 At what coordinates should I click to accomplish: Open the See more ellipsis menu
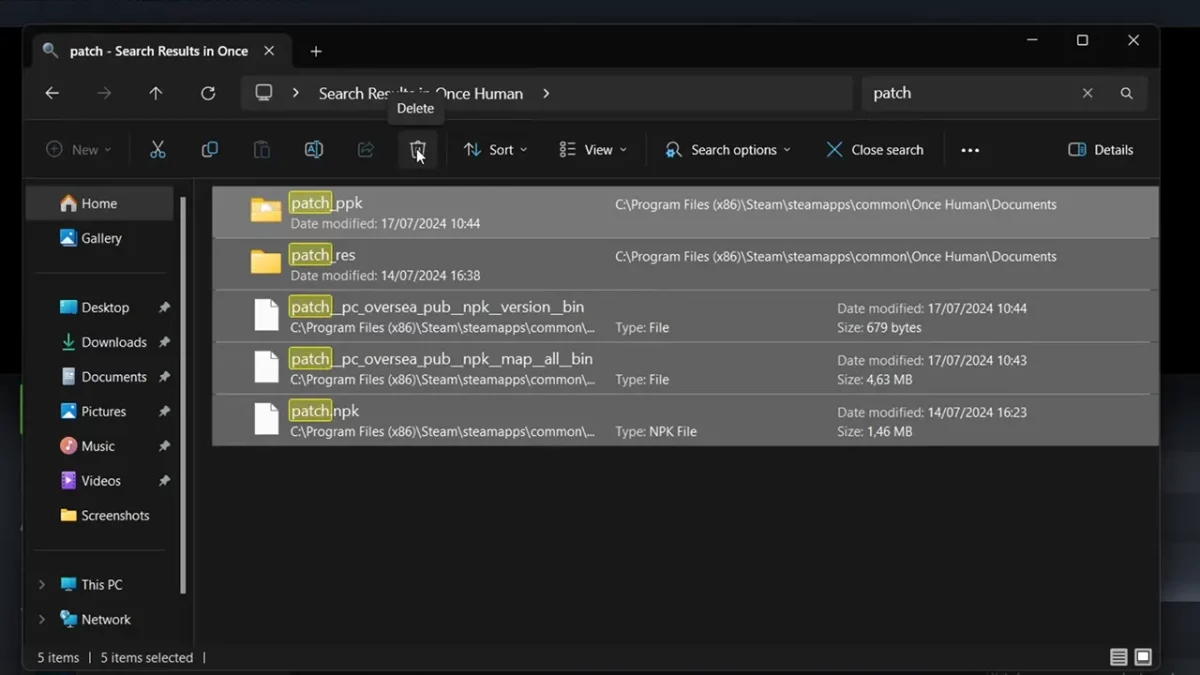[x=969, y=150]
